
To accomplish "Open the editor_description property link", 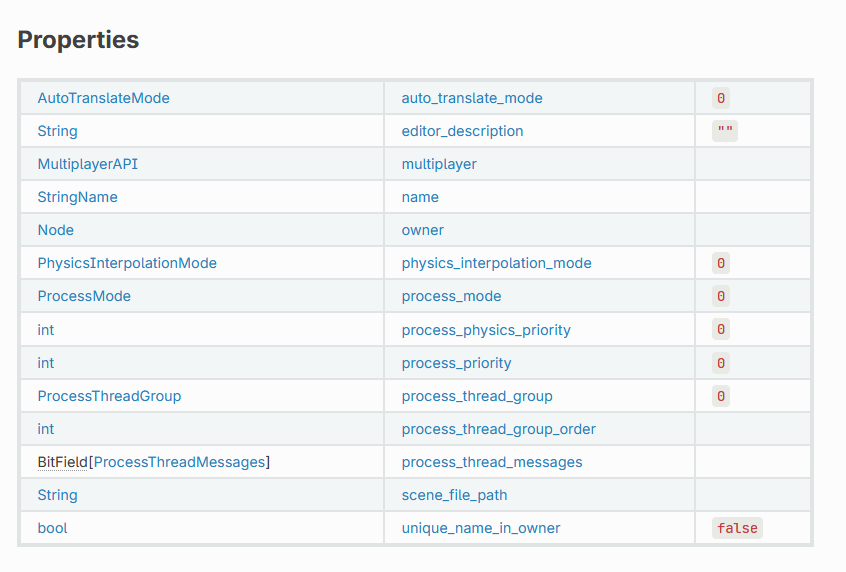I will pos(462,131).
